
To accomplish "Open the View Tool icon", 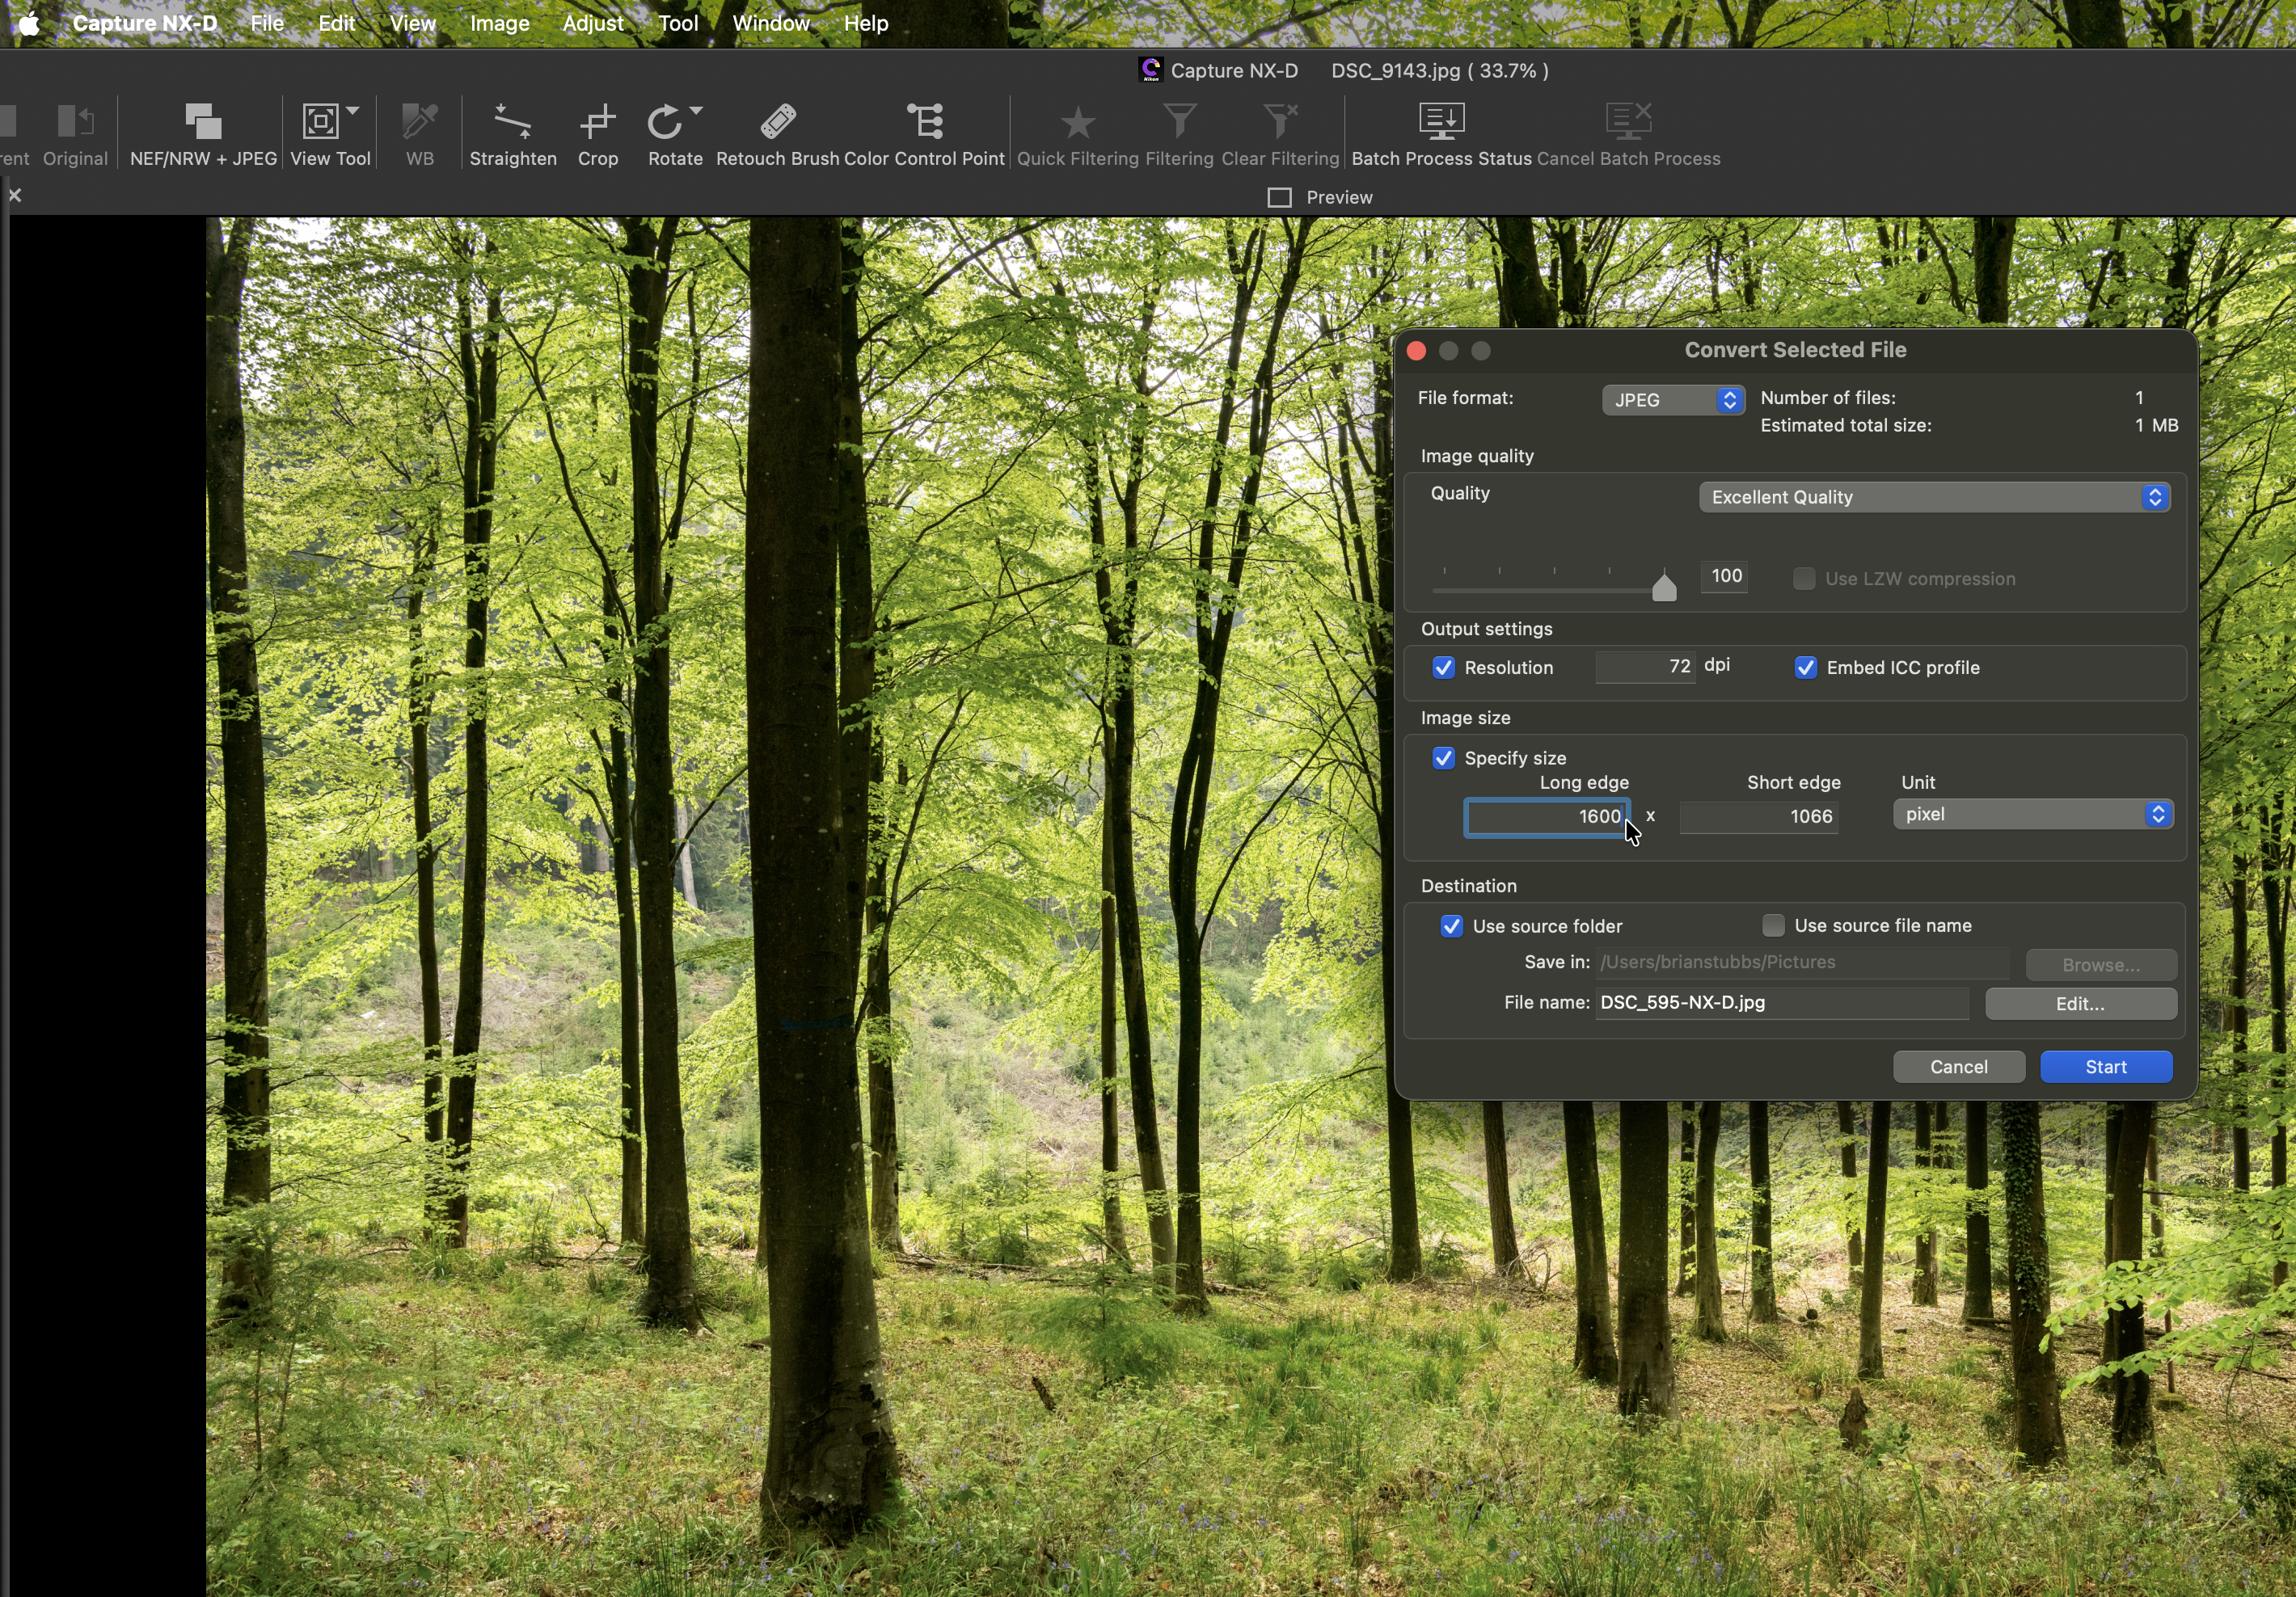I will point(322,124).
